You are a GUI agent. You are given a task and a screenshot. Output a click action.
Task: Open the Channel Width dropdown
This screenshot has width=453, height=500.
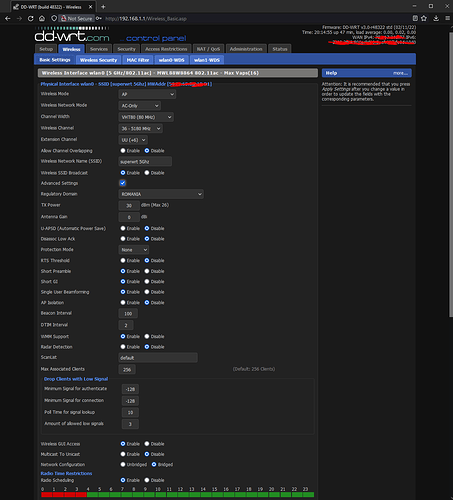pos(146,117)
